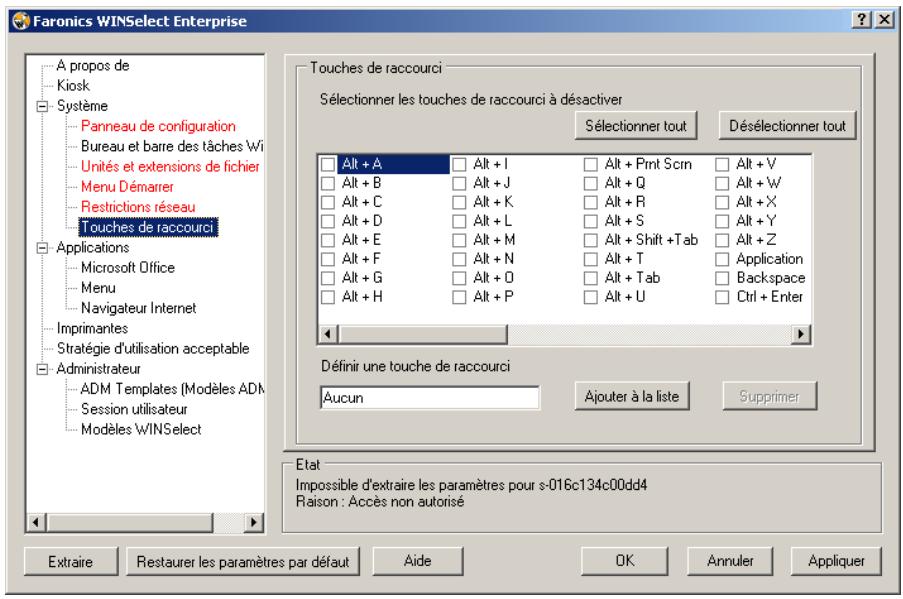Image resolution: width=903 pixels, height=599 pixels.
Task: Open the Menu Démarrer tree item
Action: [x=127, y=187]
